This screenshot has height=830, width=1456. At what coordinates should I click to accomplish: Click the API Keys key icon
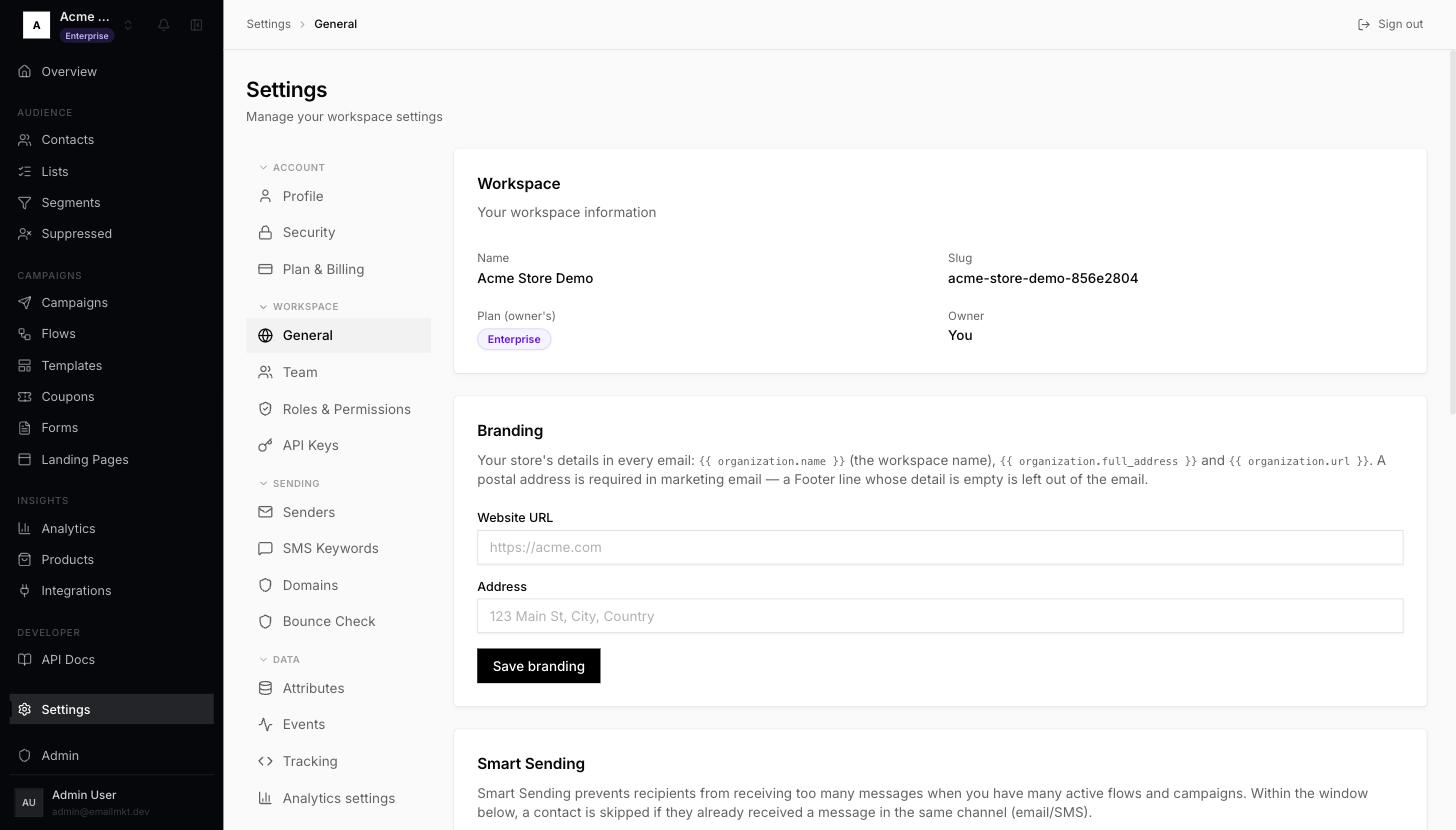point(265,446)
